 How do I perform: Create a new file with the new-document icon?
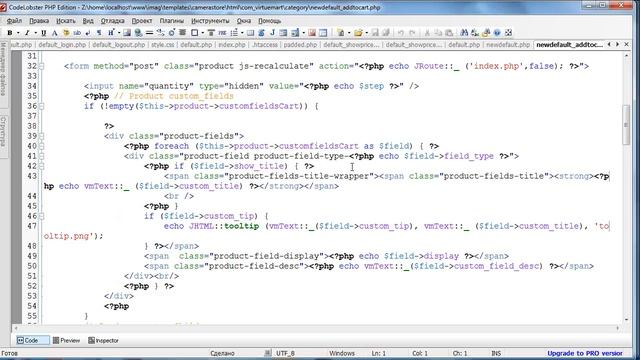340,33
